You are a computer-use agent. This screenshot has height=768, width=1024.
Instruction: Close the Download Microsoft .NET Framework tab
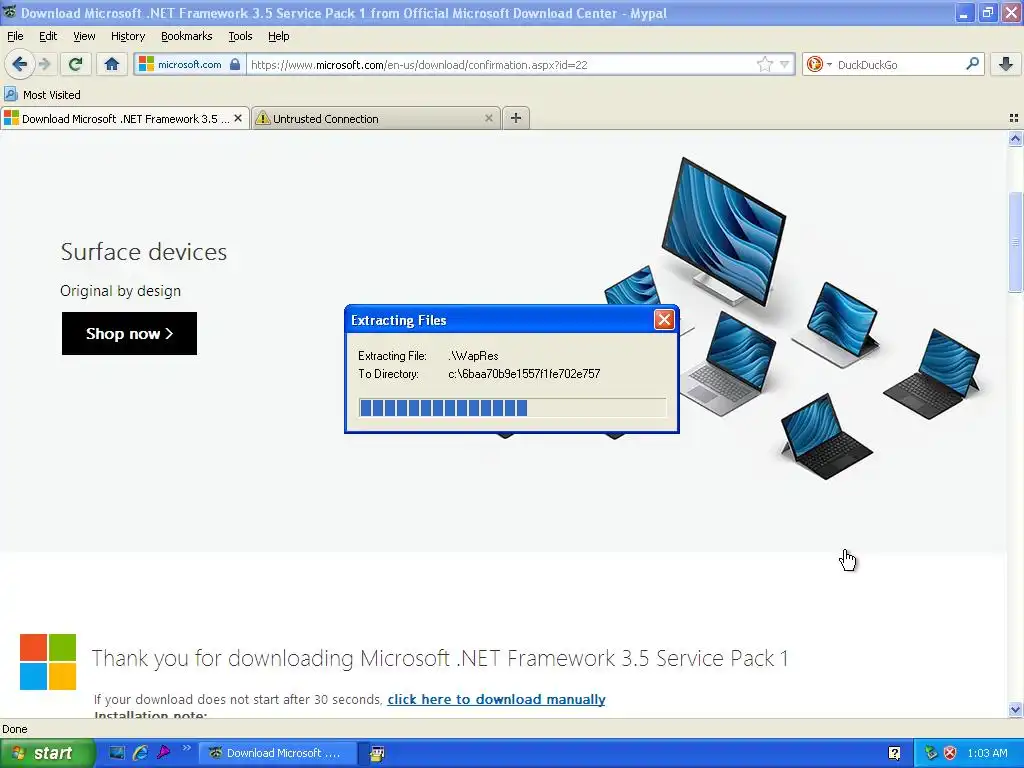(238, 118)
